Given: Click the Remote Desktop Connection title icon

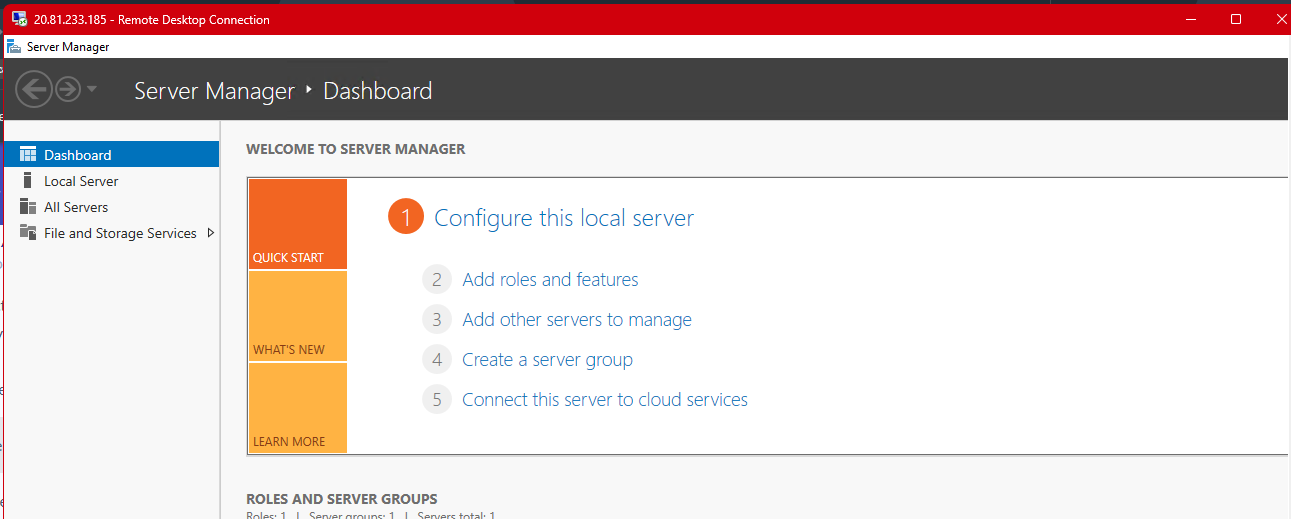Looking at the screenshot, I should pos(19,19).
